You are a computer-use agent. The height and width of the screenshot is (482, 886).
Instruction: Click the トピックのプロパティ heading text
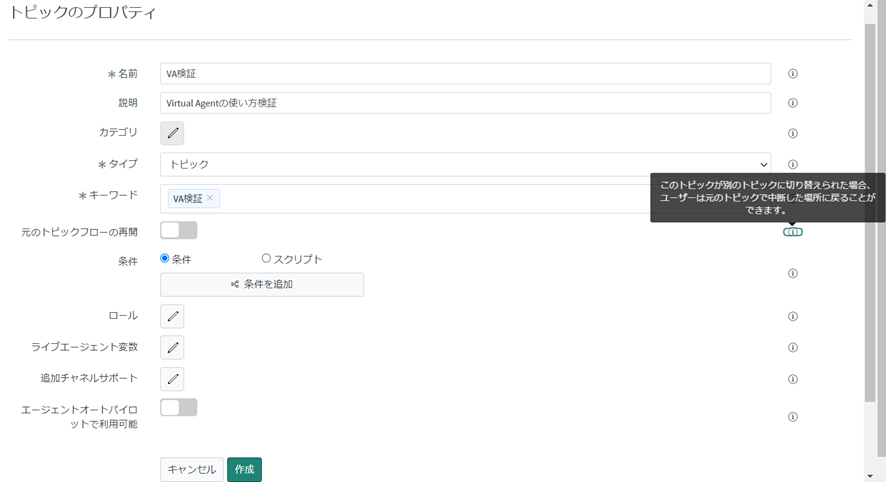pos(82,12)
